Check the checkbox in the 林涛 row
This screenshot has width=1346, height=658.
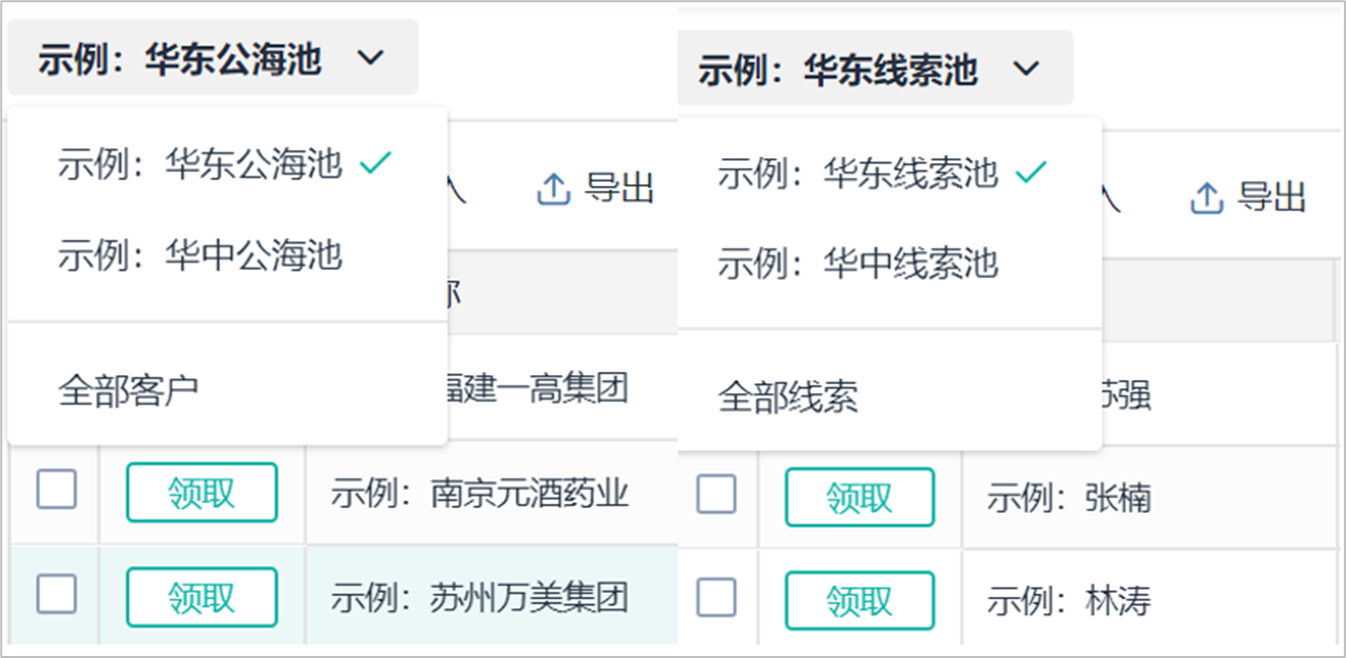(x=716, y=600)
